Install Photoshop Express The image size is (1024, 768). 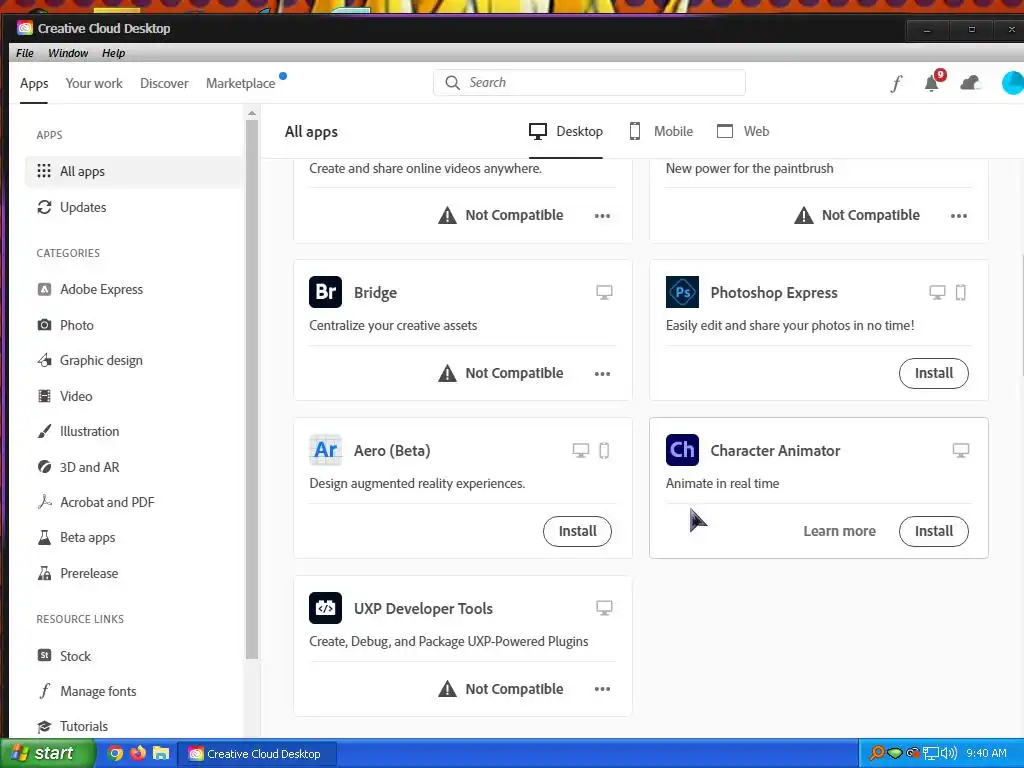[x=933, y=373]
